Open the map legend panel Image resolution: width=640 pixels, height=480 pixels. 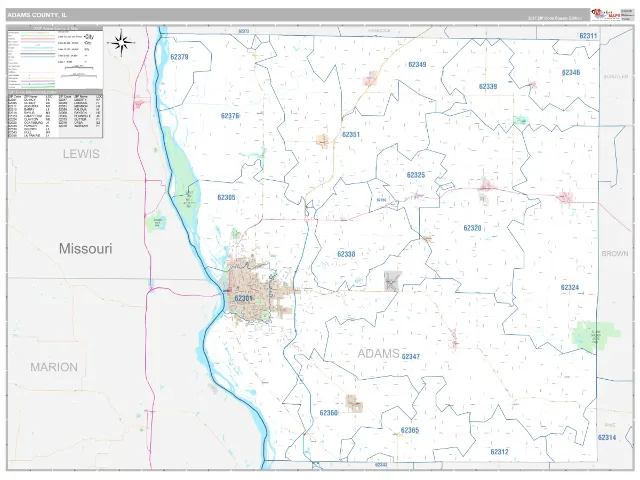point(56,58)
